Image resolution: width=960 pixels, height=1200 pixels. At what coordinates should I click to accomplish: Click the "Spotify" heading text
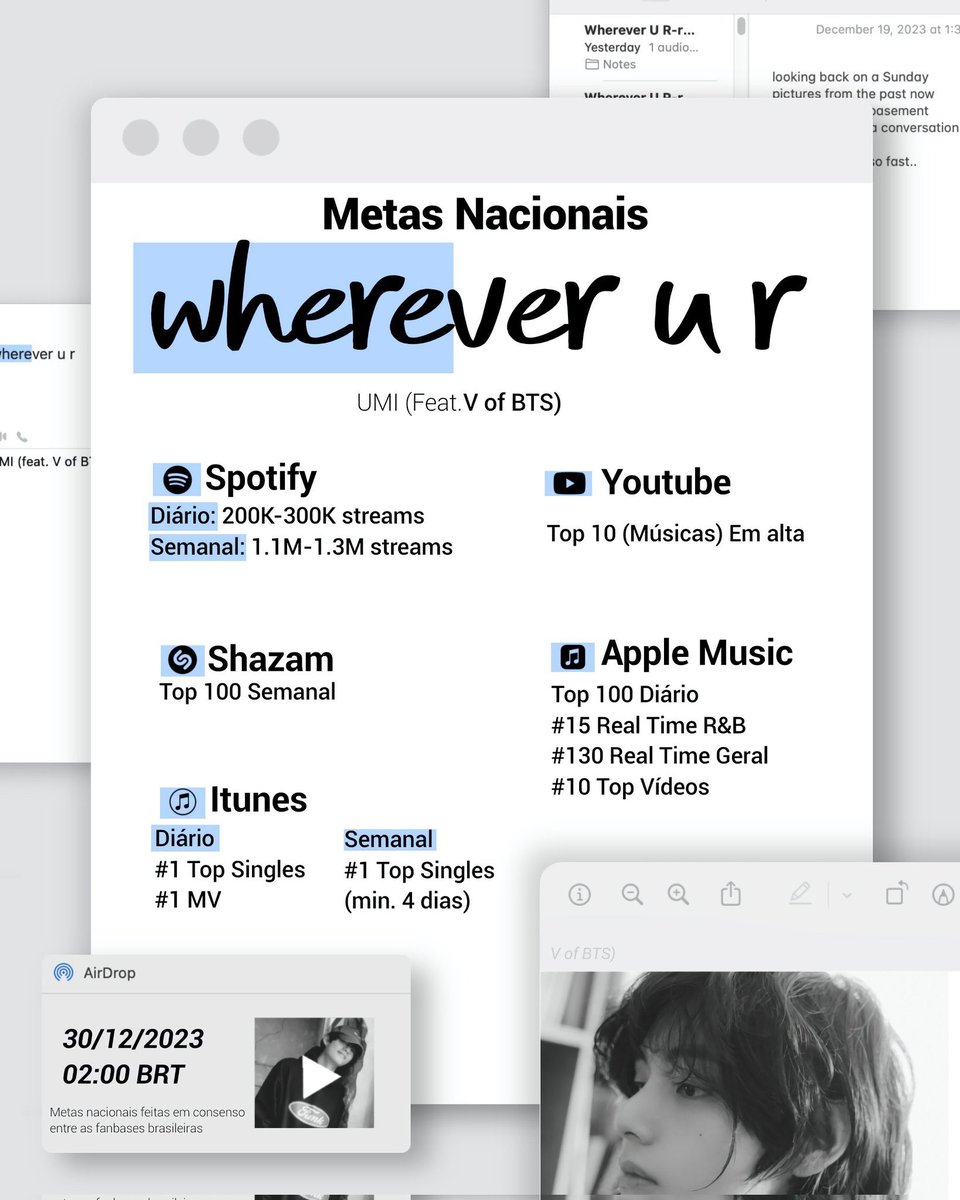tap(261, 478)
